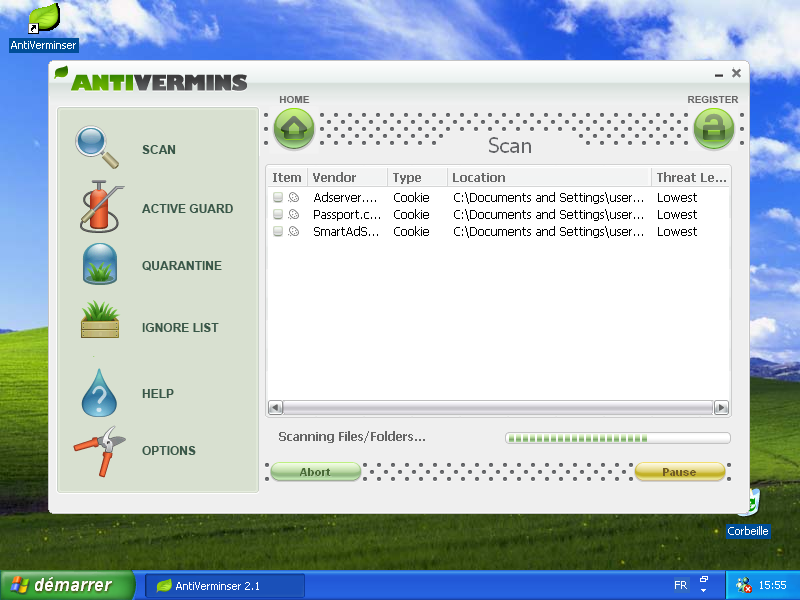Select the Adserver.... vendor cell

(345, 197)
